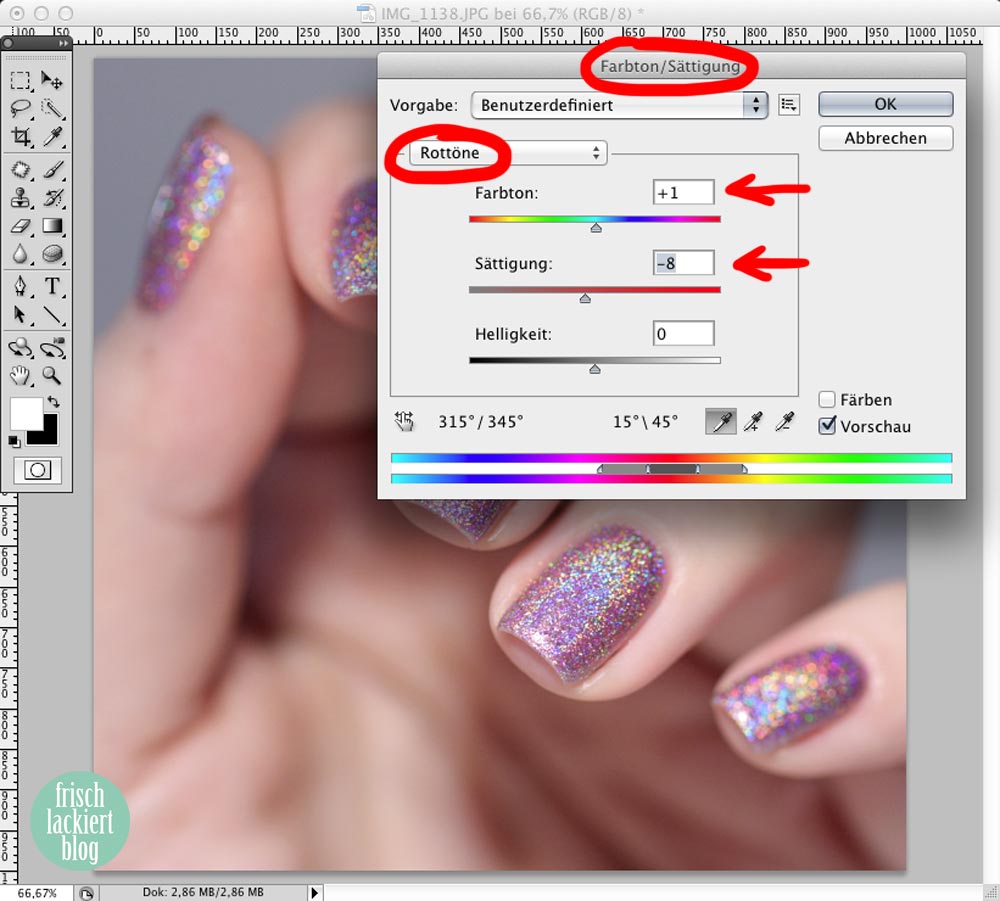Click the Farbton slider handle
The height and width of the screenshot is (901, 1000).
point(596,228)
